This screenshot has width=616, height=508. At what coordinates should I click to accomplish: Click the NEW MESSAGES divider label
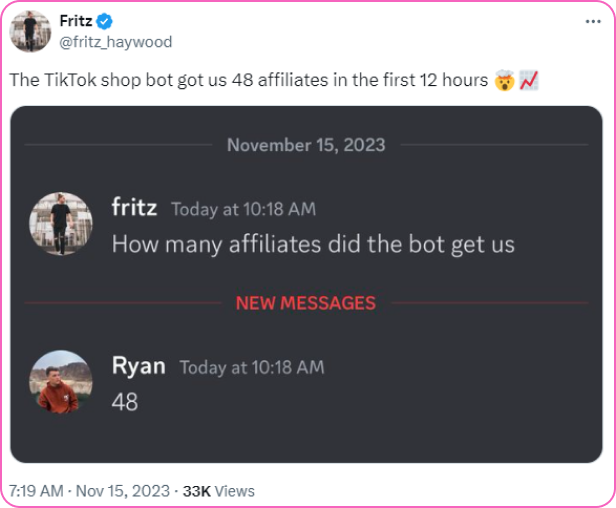306,302
